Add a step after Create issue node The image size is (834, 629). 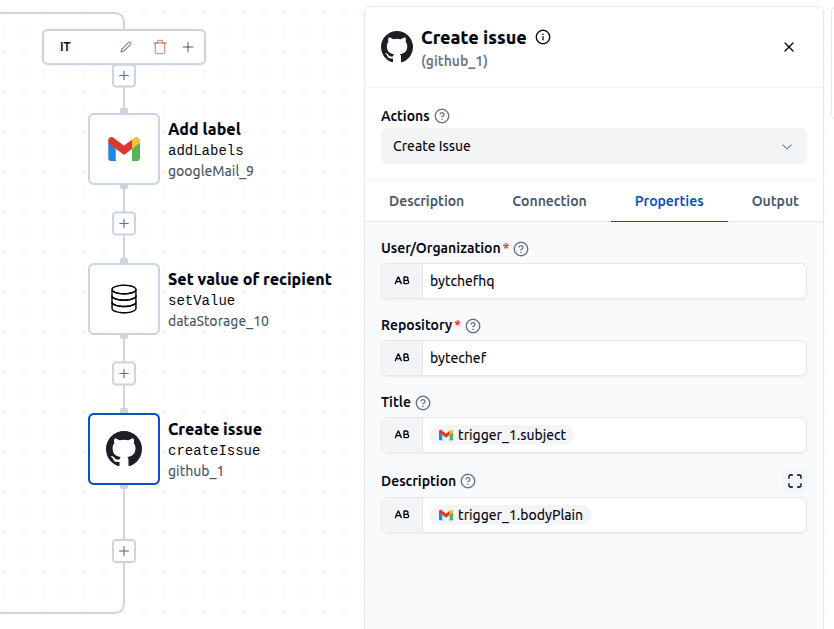[x=124, y=550]
